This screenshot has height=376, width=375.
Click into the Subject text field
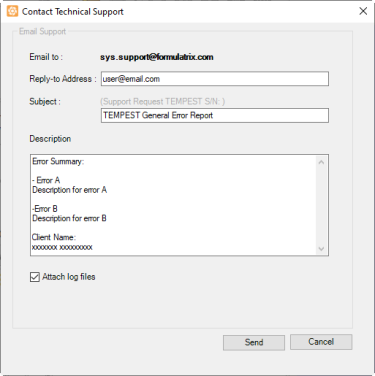pos(215,115)
